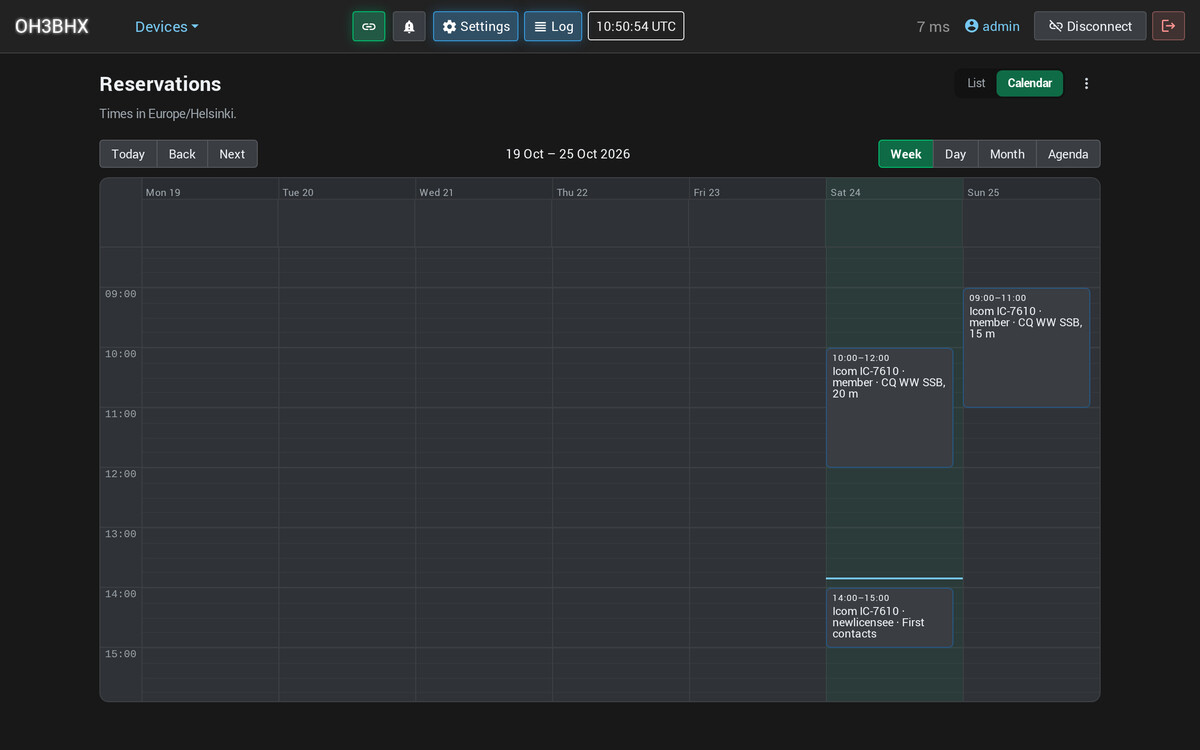Click the 7 ms latency indicator
This screenshot has height=750, width=1200.
point(933,27)
